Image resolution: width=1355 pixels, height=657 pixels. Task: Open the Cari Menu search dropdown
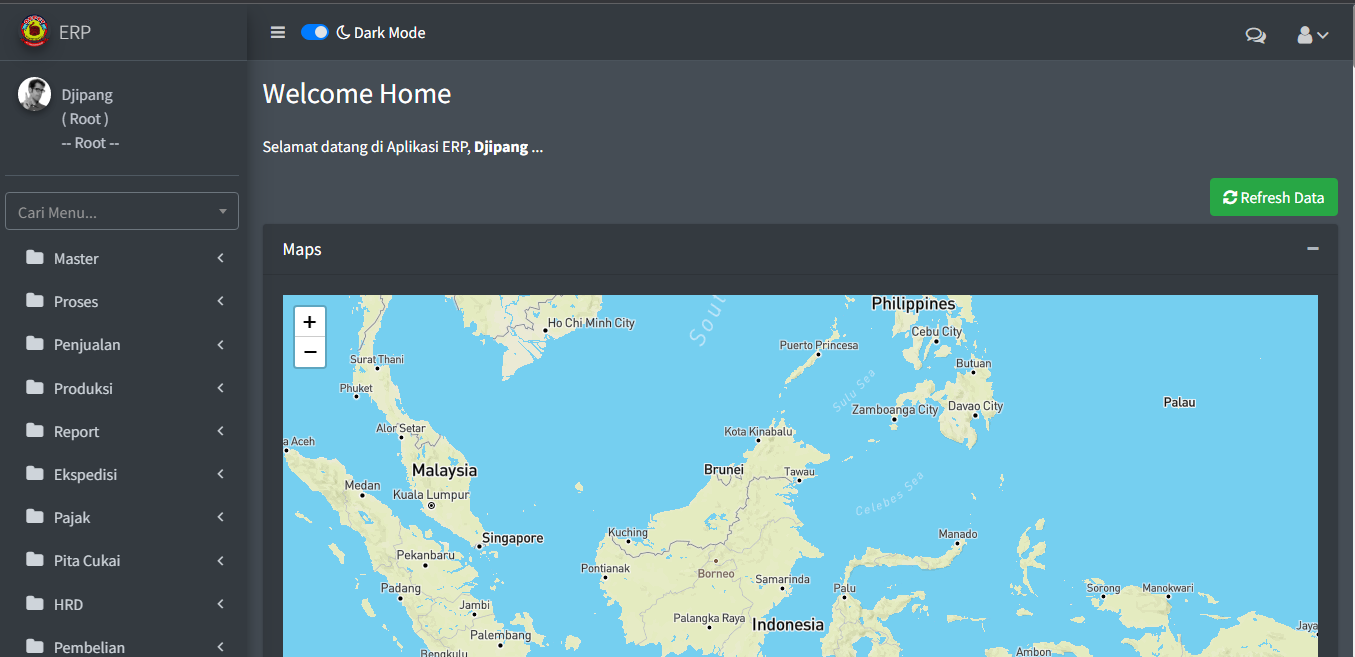122,212
